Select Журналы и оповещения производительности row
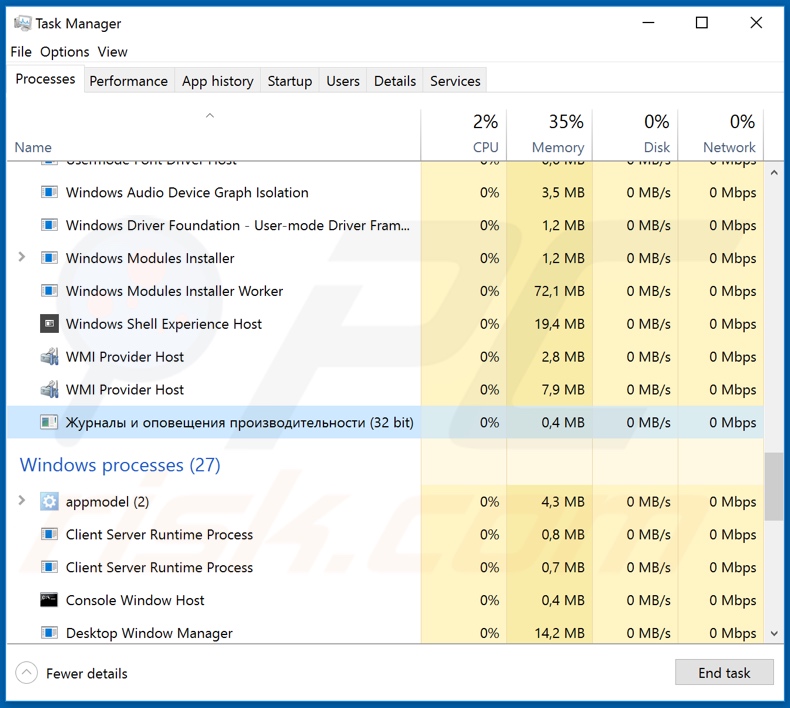Image resolution: width=790 pixels, height=708 pixels. pyautogui.click(x=385, y=422)
